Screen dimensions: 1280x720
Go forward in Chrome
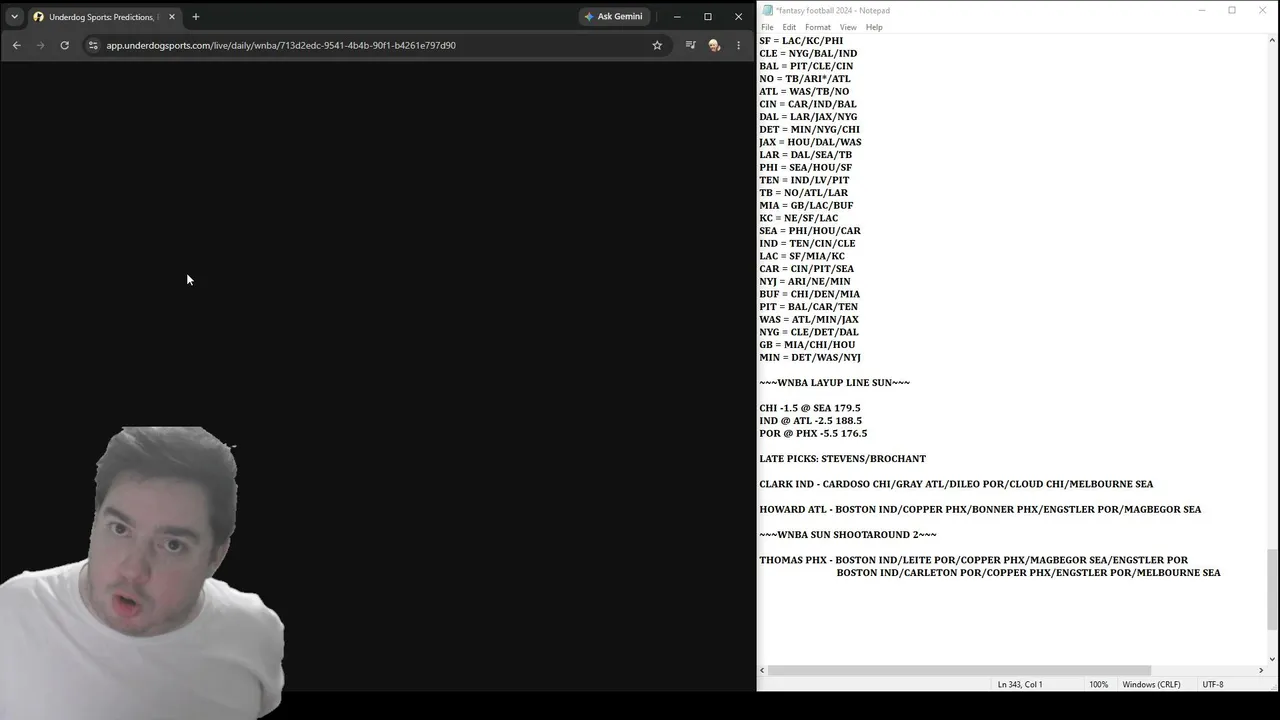40,45
